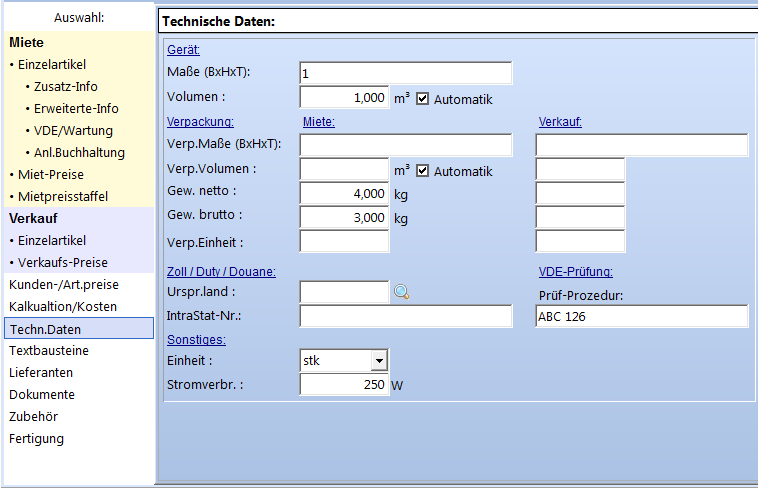Click the Gew. brutto field showing 3,000

pos(344,217)
